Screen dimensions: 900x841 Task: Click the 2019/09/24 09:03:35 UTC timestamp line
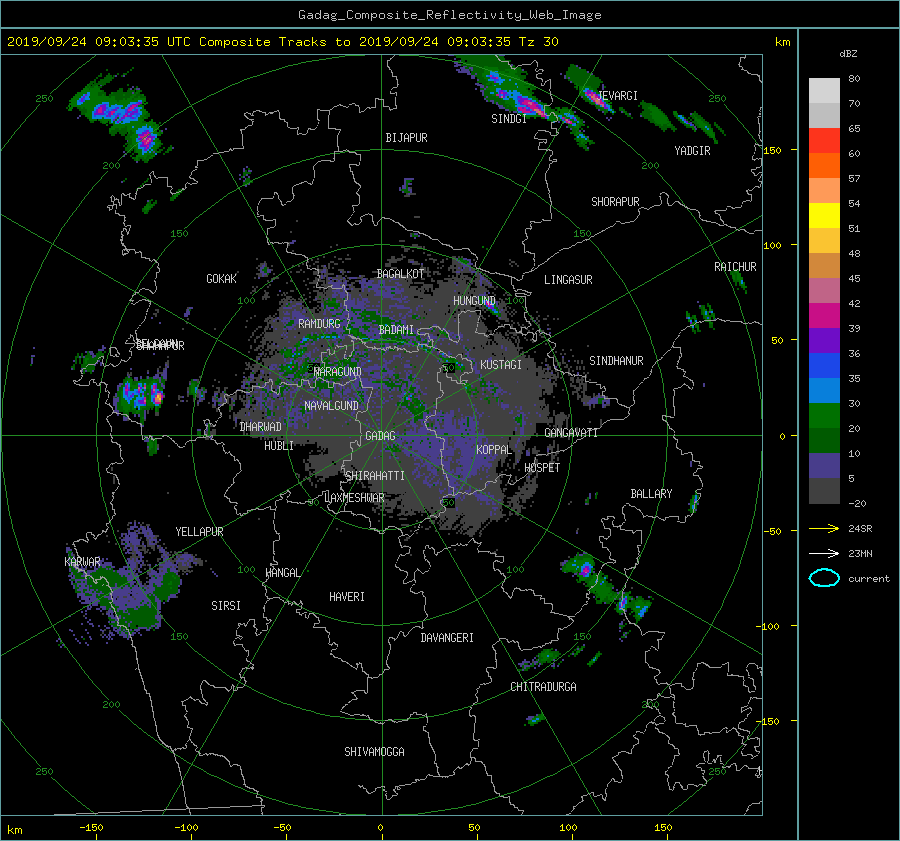[283, 42]
